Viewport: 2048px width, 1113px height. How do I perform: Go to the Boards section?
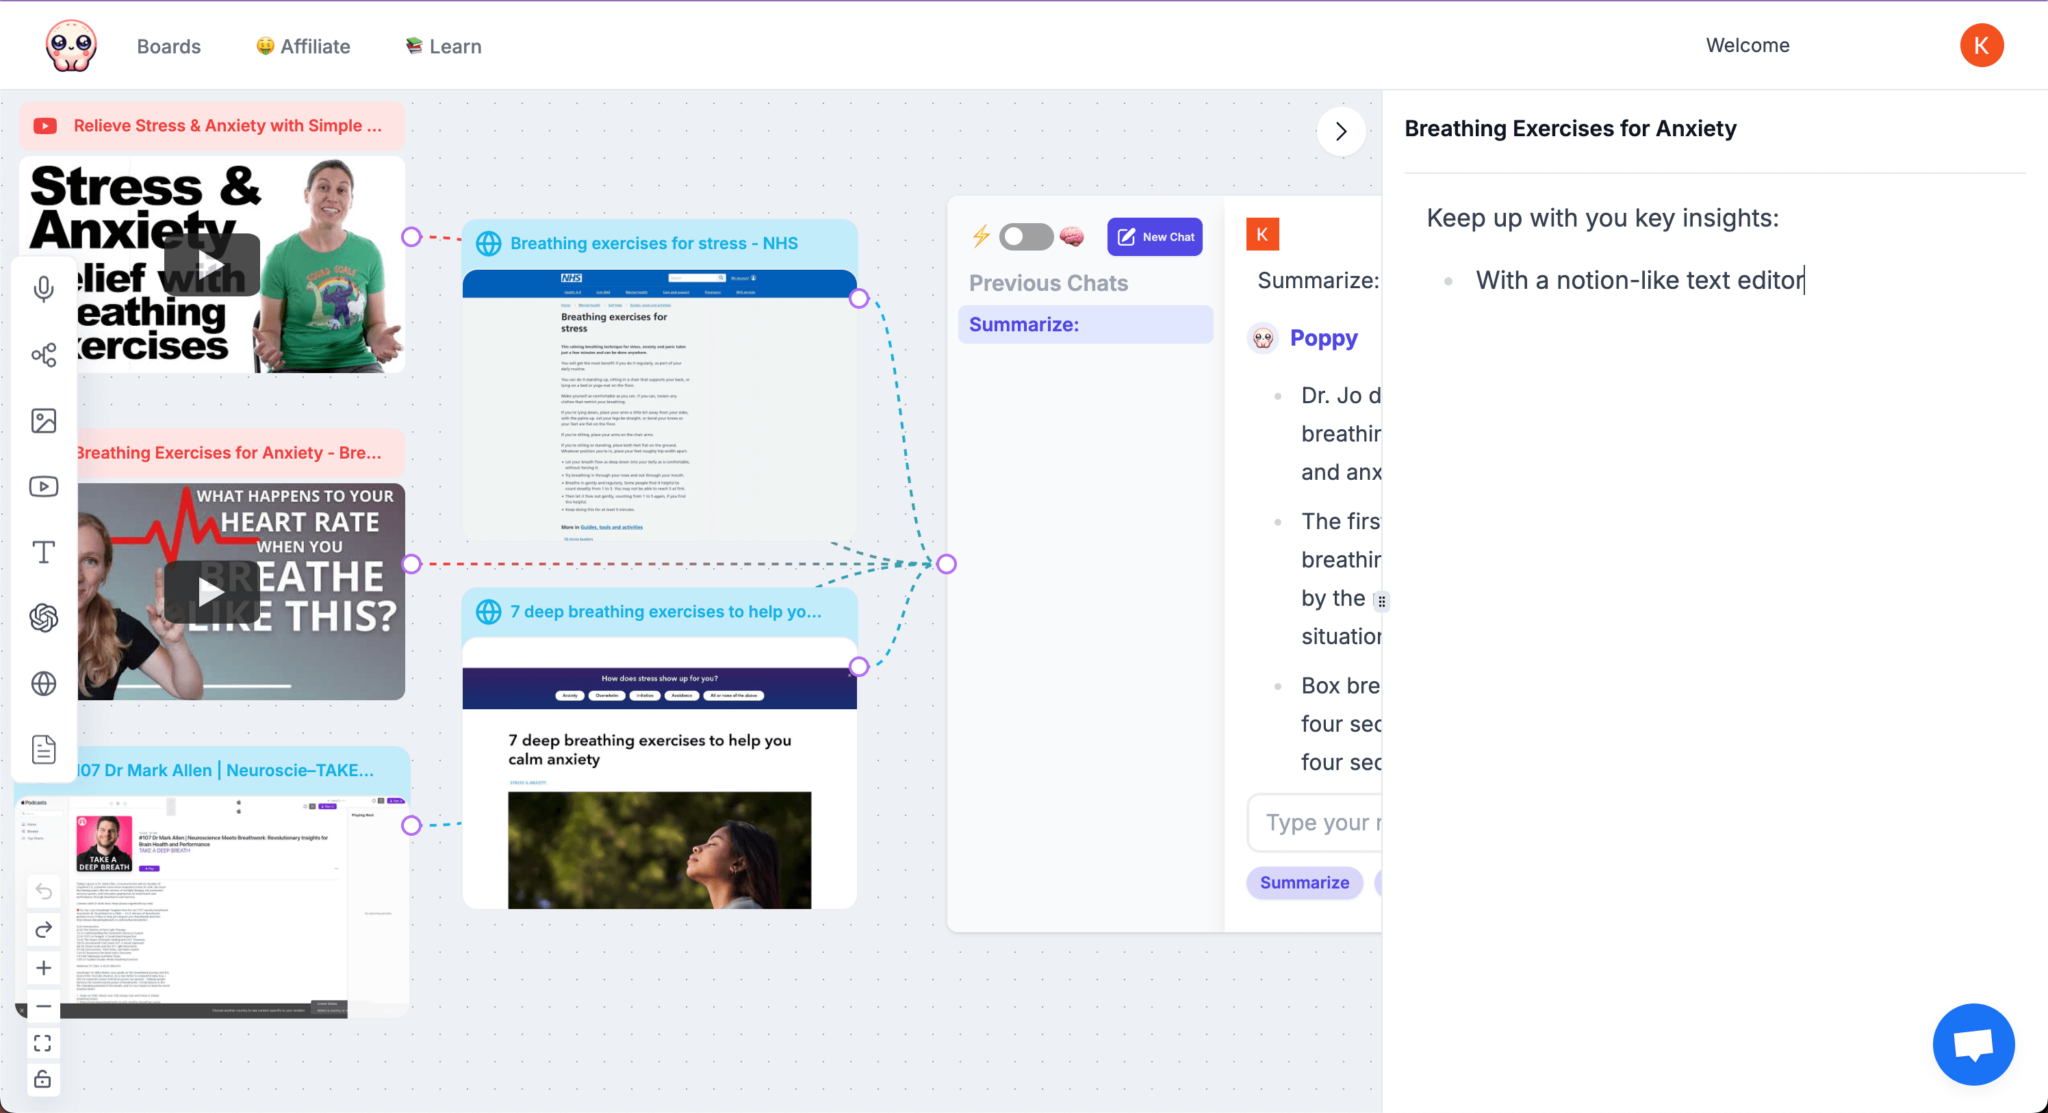(x=168, y=45)
